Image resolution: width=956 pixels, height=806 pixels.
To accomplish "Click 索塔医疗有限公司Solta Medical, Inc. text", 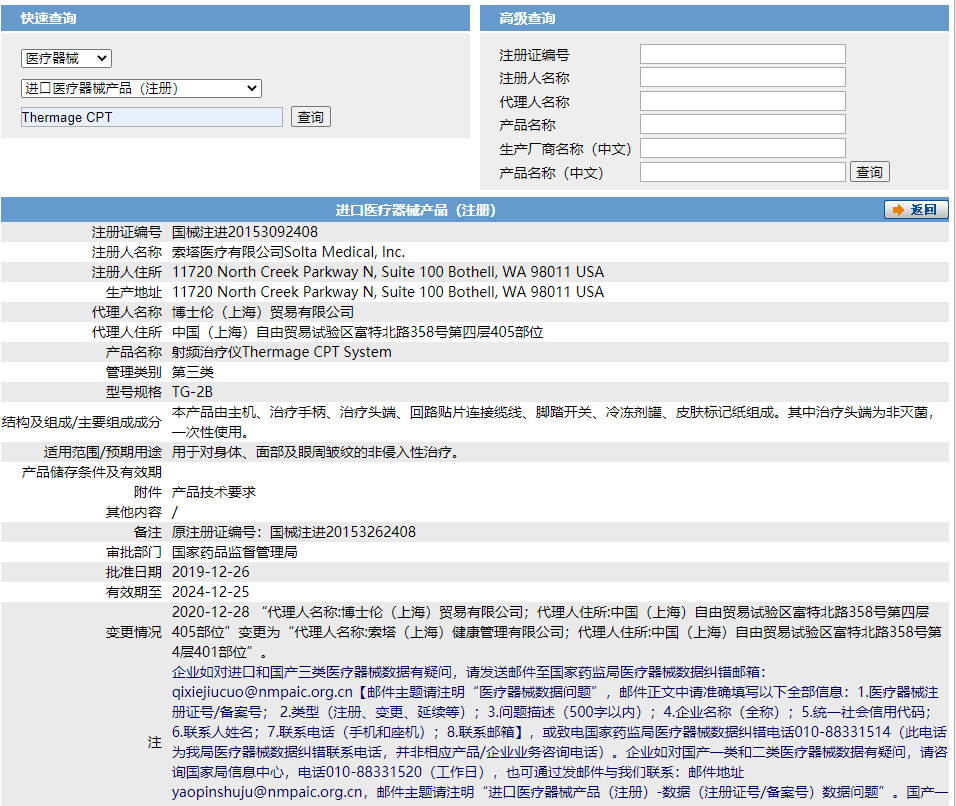I will 288,252.
